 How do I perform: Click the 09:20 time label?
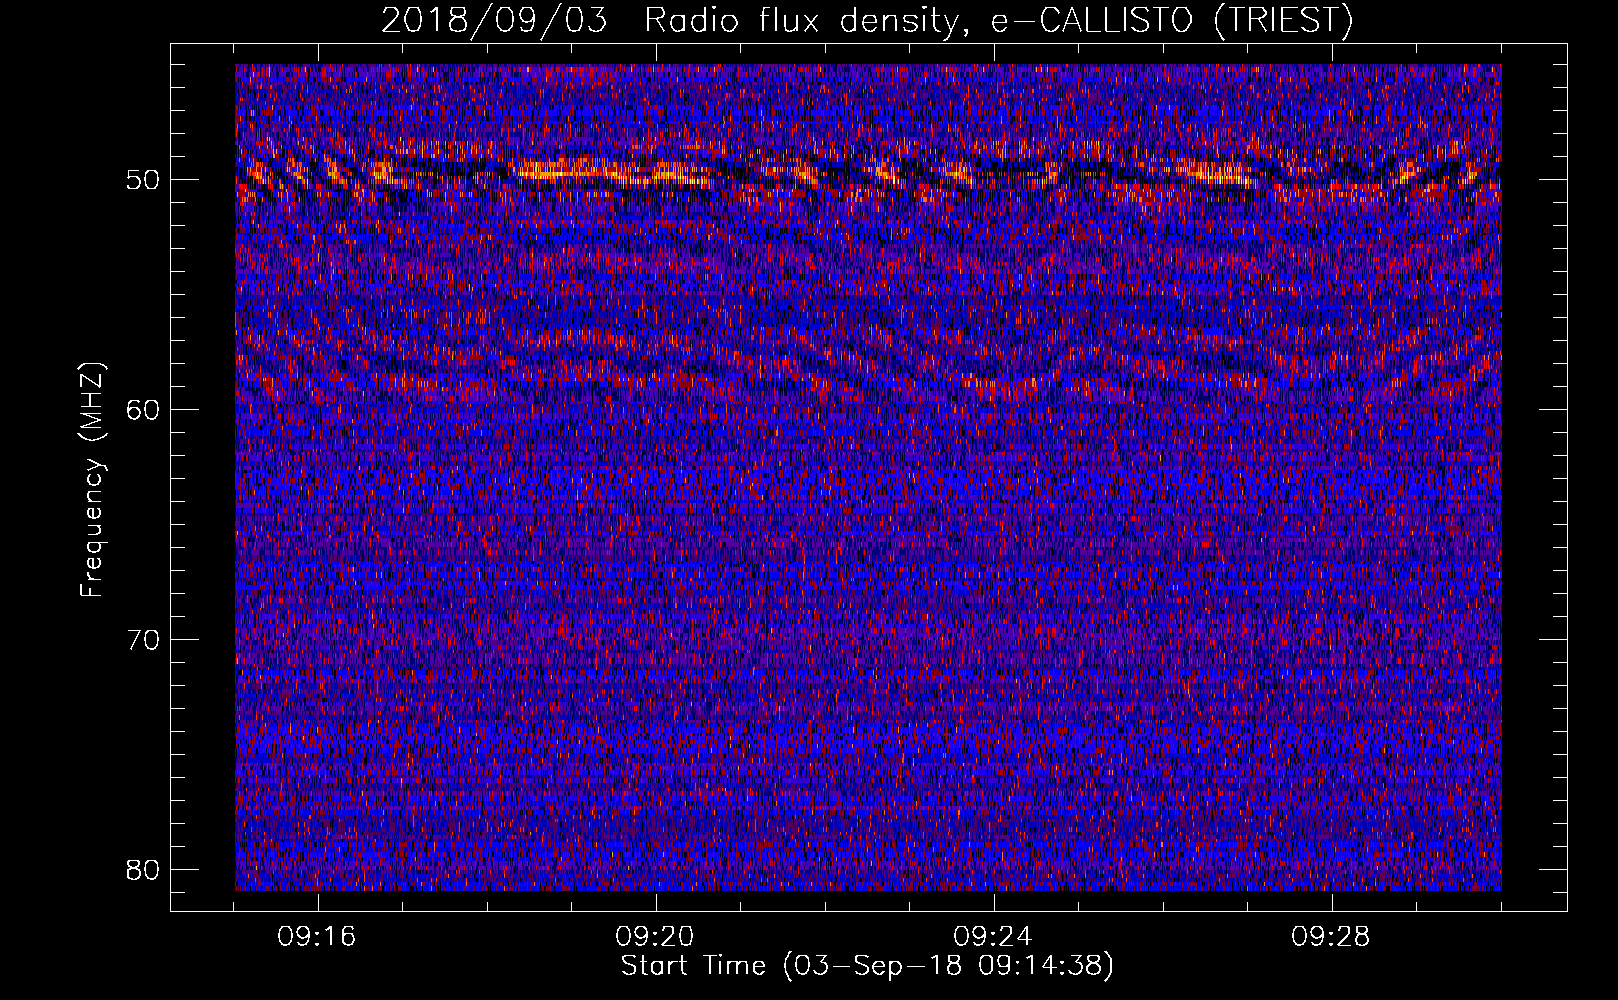coord(655,937)
